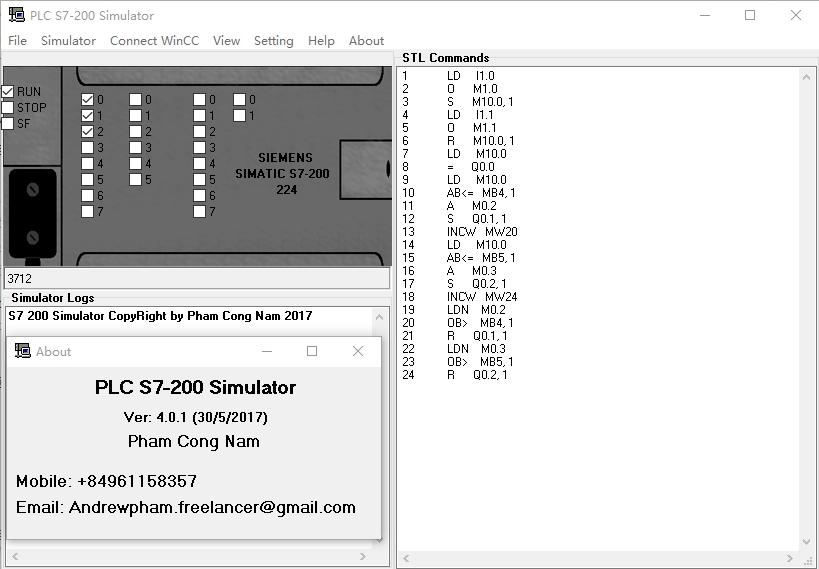This screenshot has width=819, height=569.
Task: Click the version text 'Ver: 4.0.1 (30/5/2017)'
Action: point(195,417)
